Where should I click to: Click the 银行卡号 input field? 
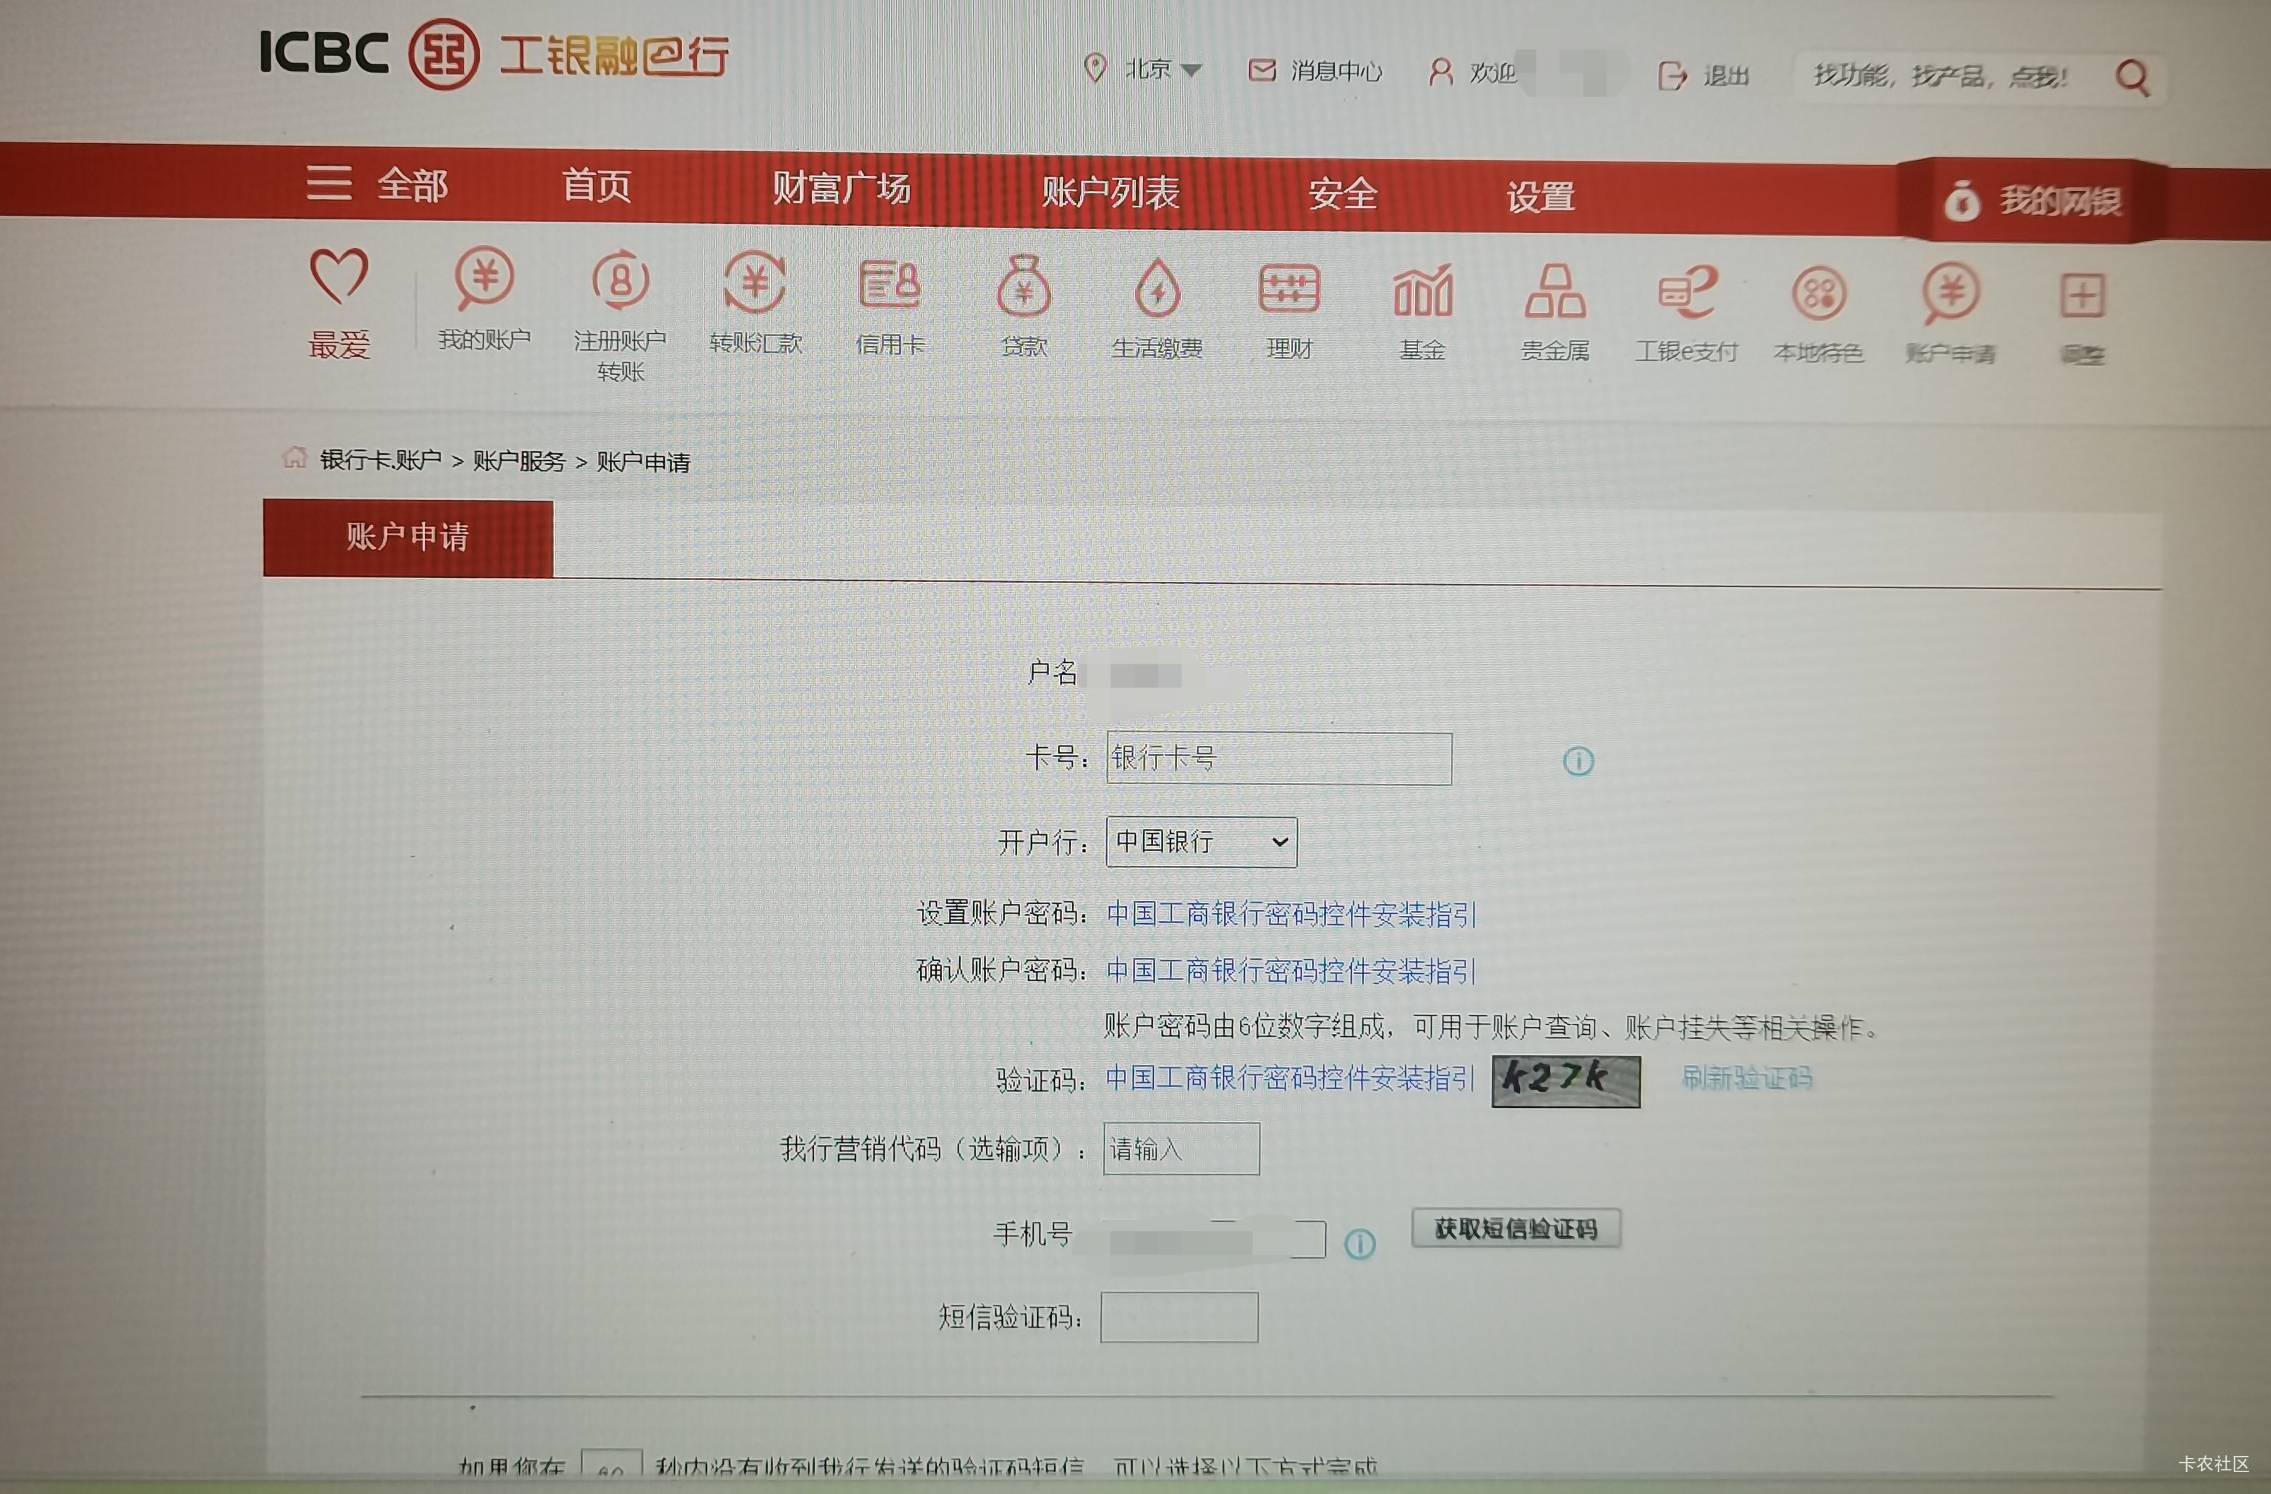coord(1279,759)
